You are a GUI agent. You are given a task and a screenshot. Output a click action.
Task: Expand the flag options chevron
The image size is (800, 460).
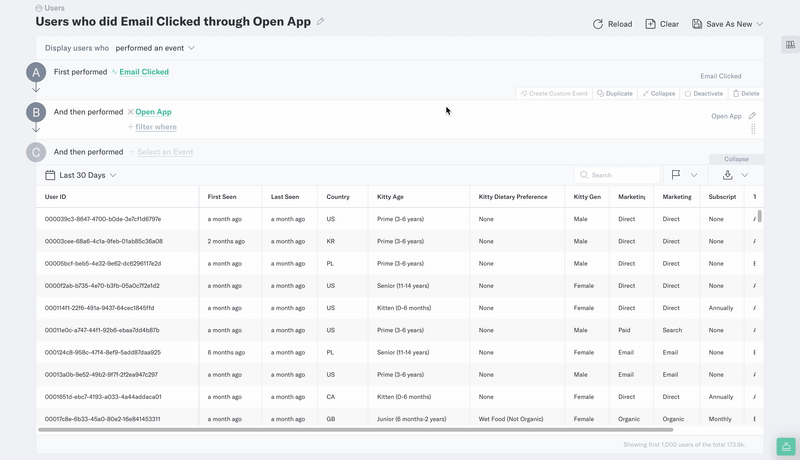pyautogui.click(x=694, y=175)
